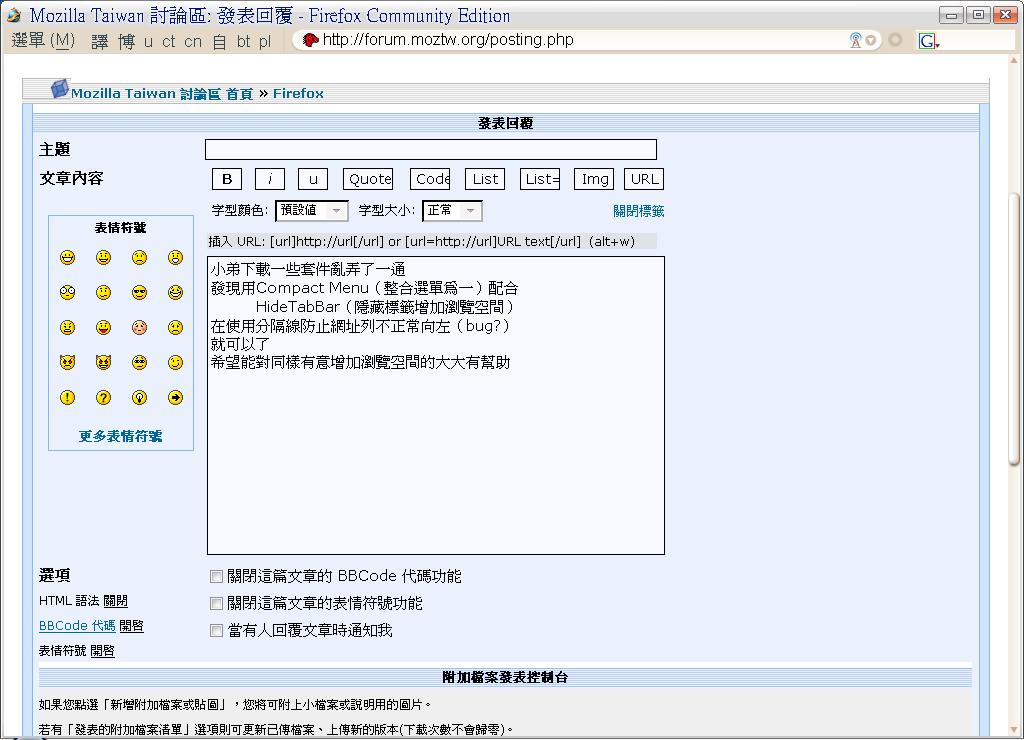This screenshot has height=740, width=1024.
Task: Open the 博 bookmark toolbar item
Action: click(x=127, y=41)
